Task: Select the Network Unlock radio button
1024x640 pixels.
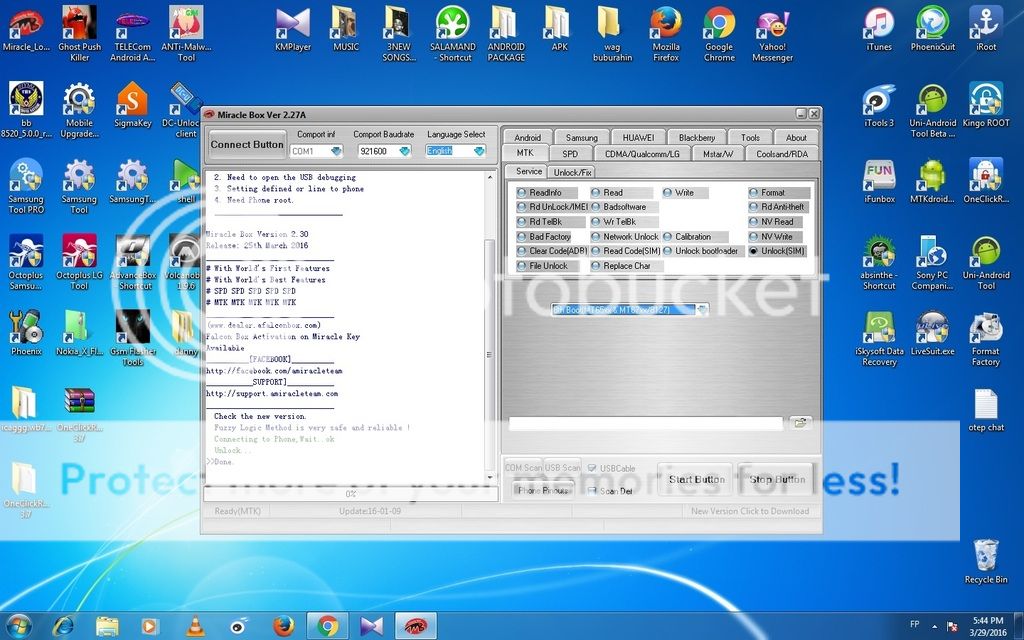Action: point(596,237)
